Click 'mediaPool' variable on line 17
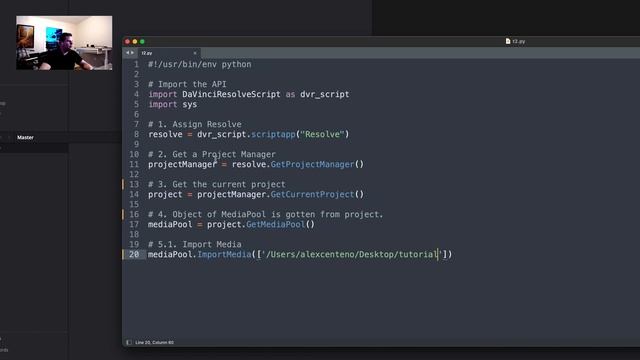This screenshot has width=640, height=360. click(170, 224)
